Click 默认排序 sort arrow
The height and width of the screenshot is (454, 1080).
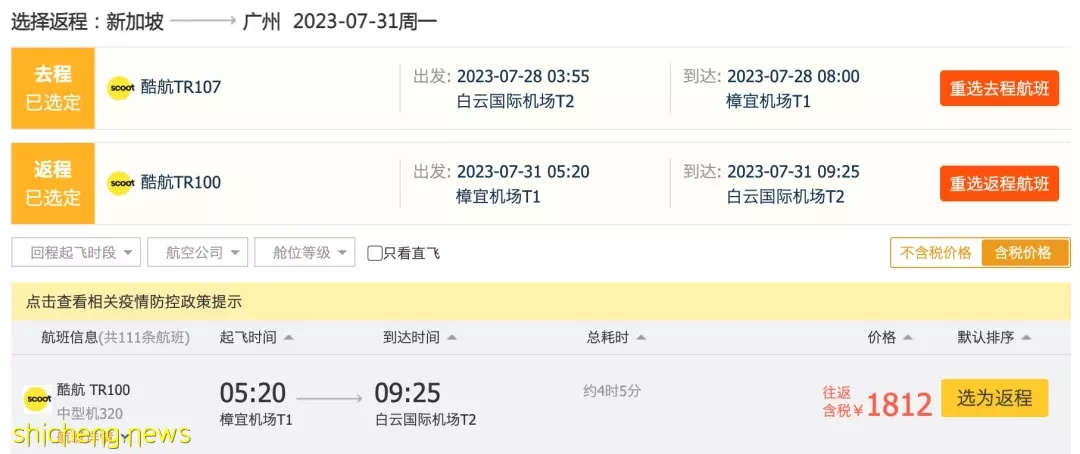[1026, 338]
